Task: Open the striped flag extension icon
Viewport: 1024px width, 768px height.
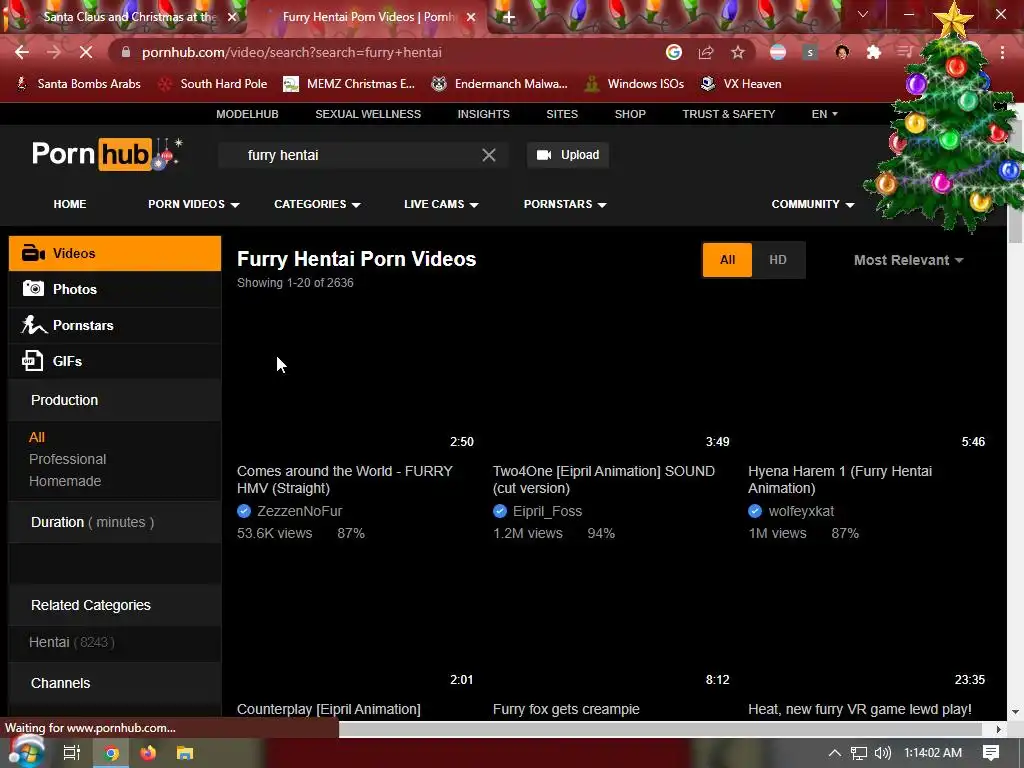Action: [778, 52]
